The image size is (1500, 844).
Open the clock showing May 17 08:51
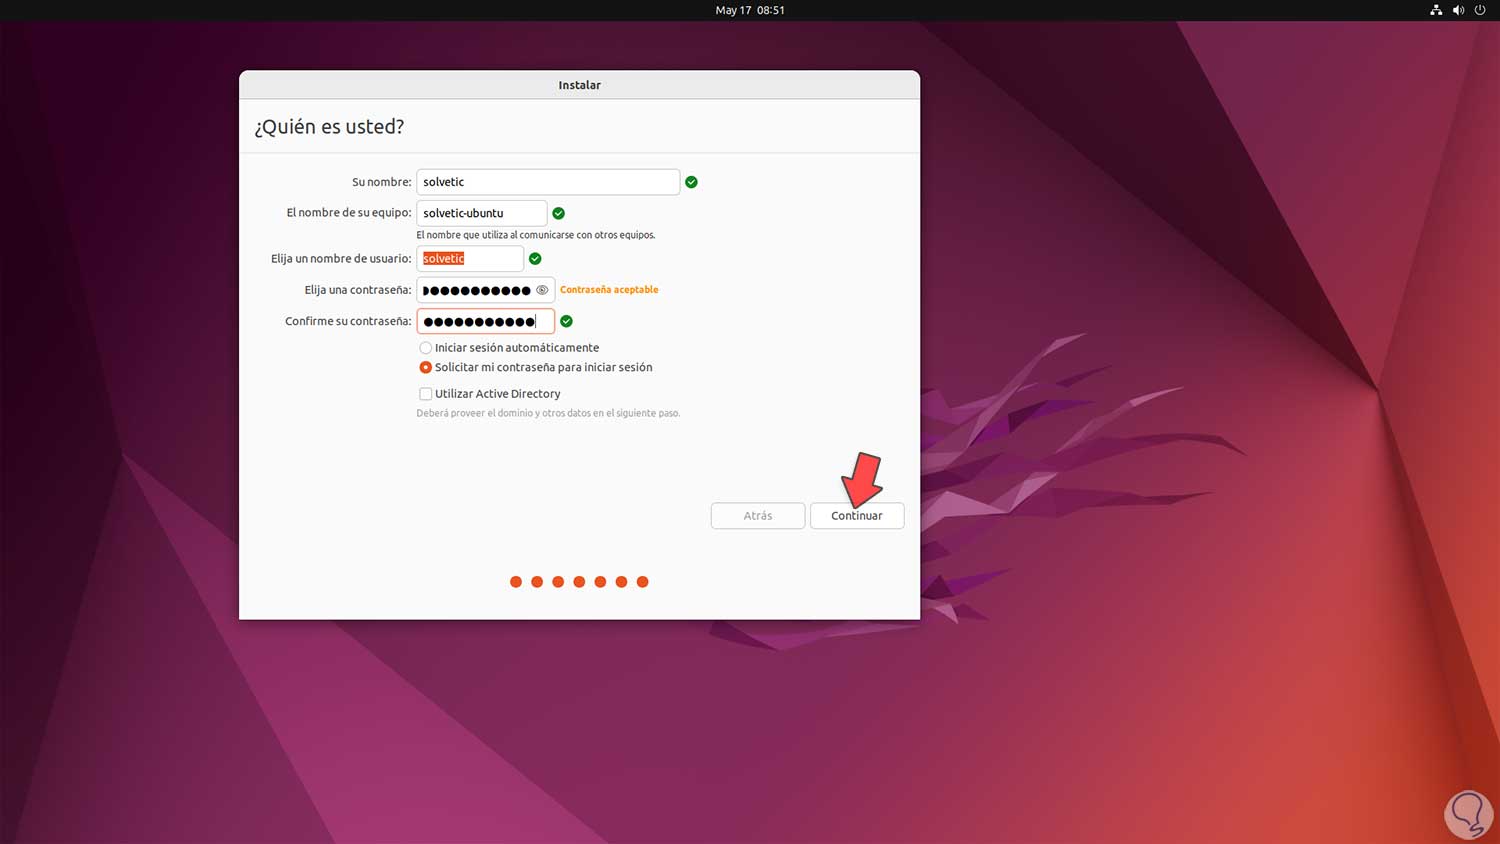coord(750,10)
